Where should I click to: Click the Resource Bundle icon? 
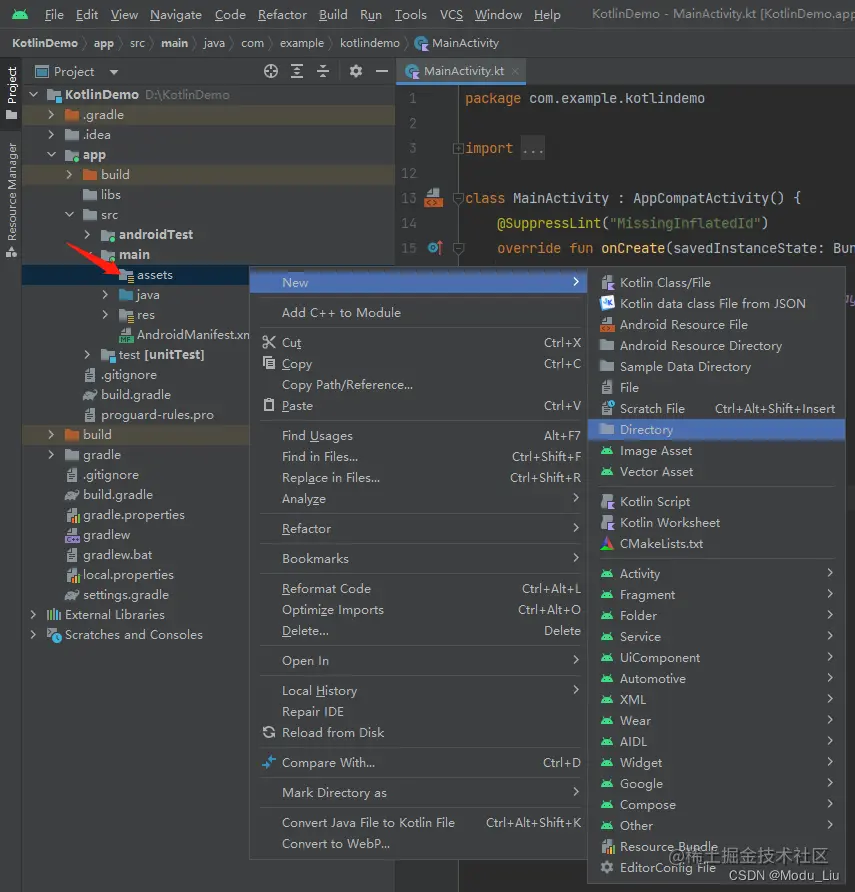608,846
